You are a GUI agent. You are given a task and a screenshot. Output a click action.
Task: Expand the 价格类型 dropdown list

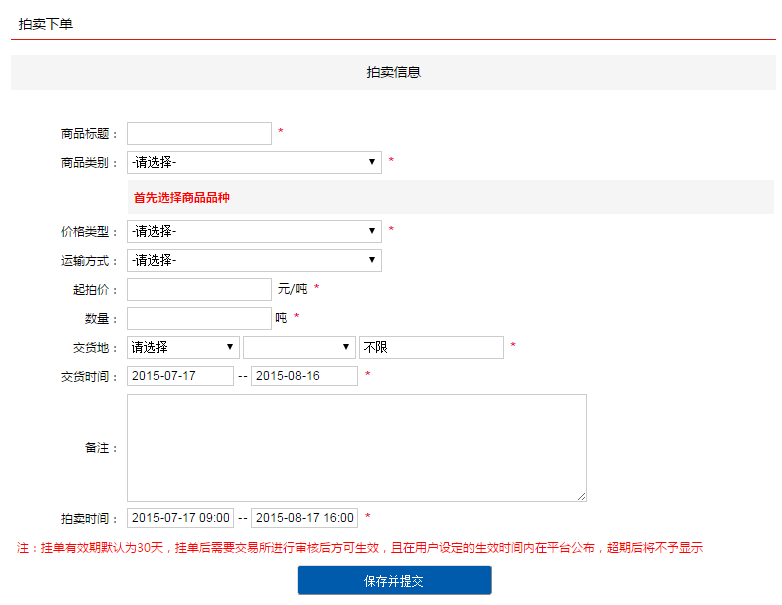click(x=254, y=231)
